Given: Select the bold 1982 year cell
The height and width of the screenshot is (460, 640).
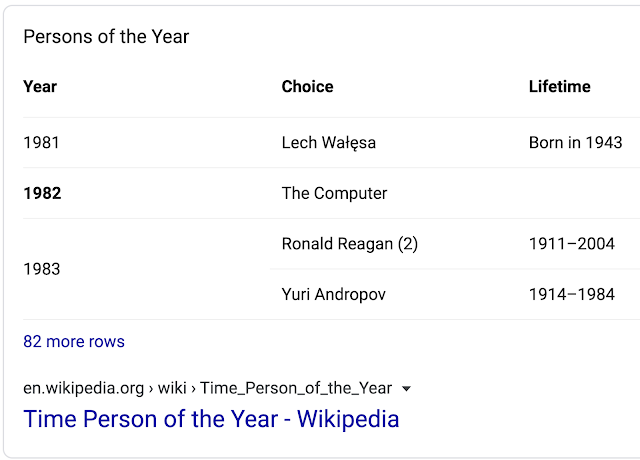Looking at the screenshot, I should pos(42,193).
